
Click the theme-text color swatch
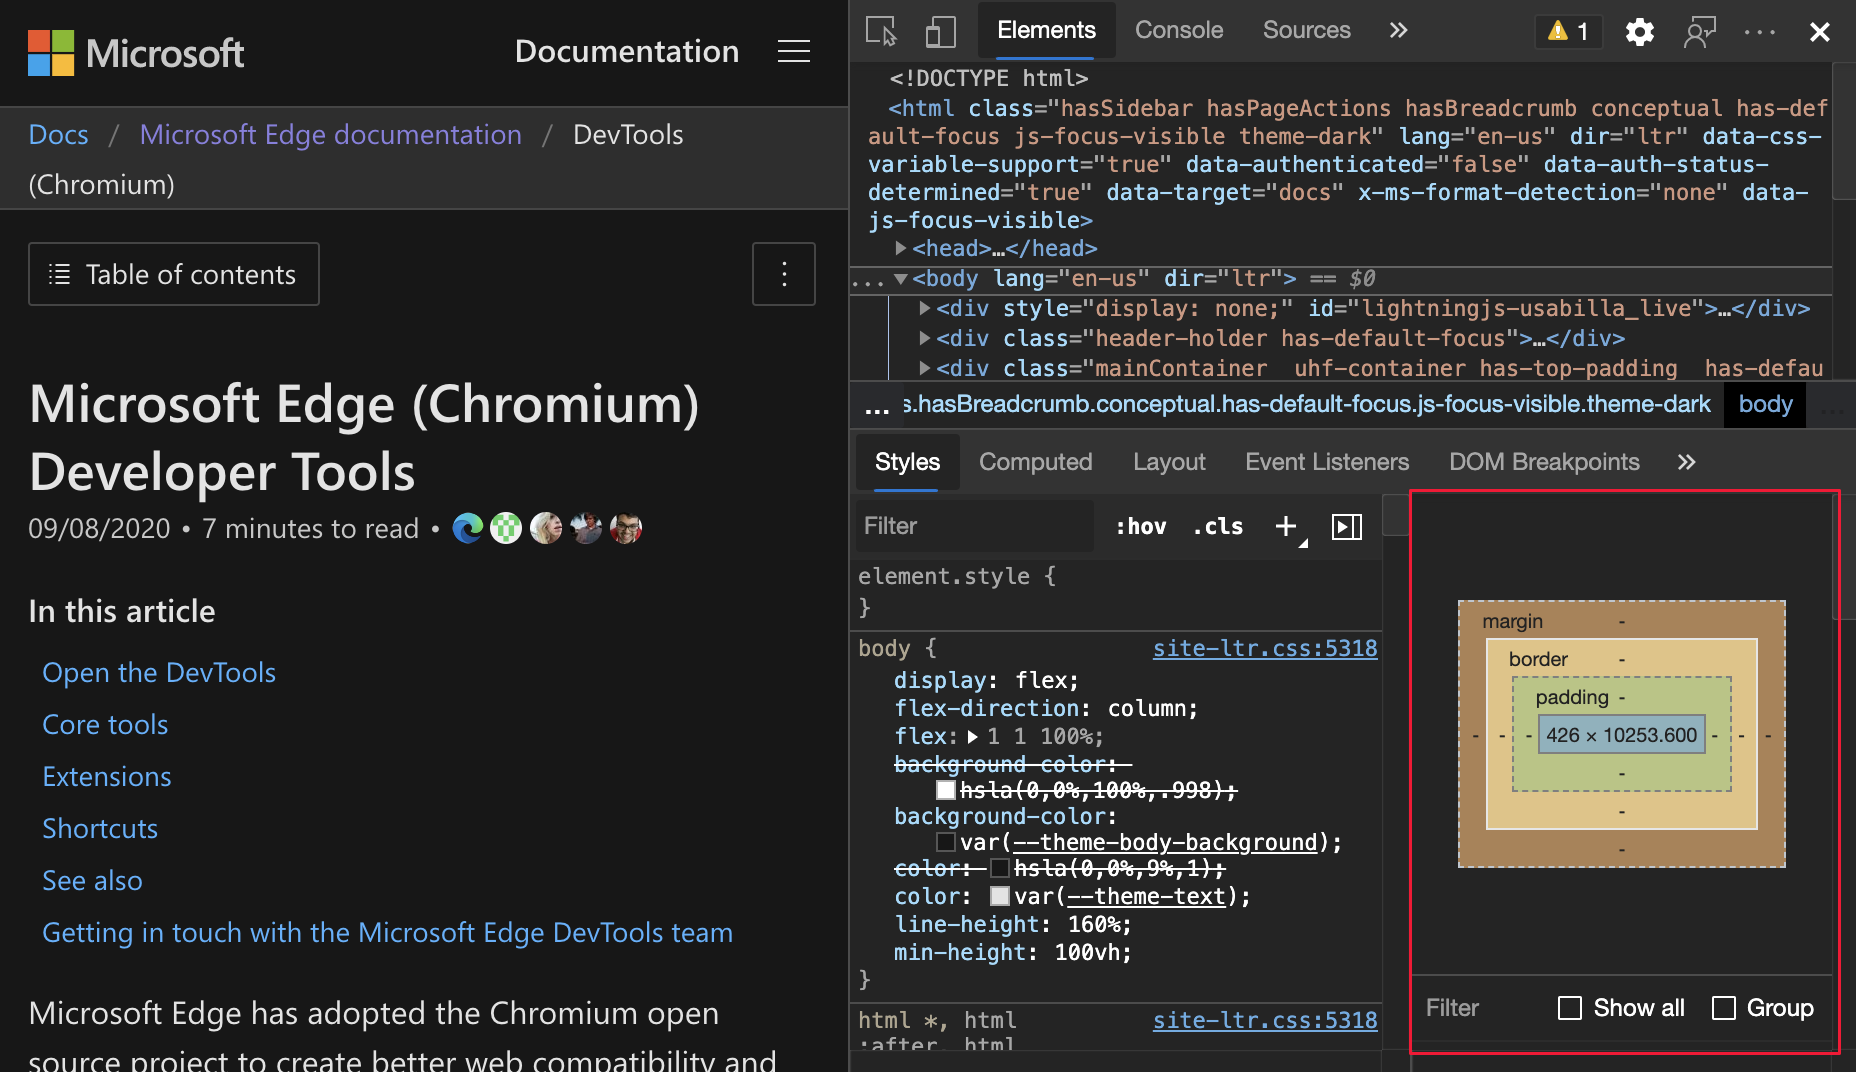click(x=999, y=896)
